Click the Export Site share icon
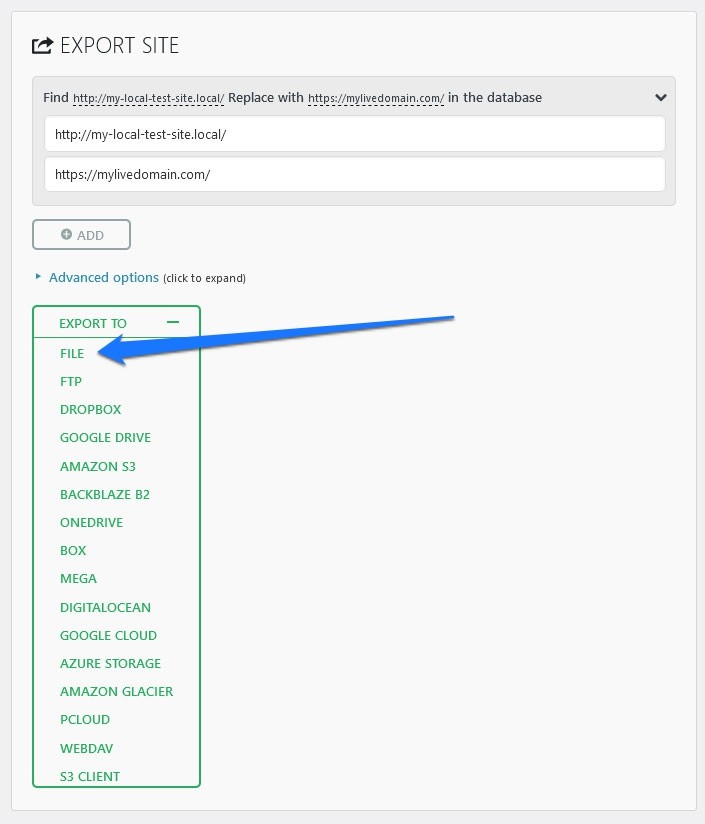 pyautogui.click(x=42, y=45)
